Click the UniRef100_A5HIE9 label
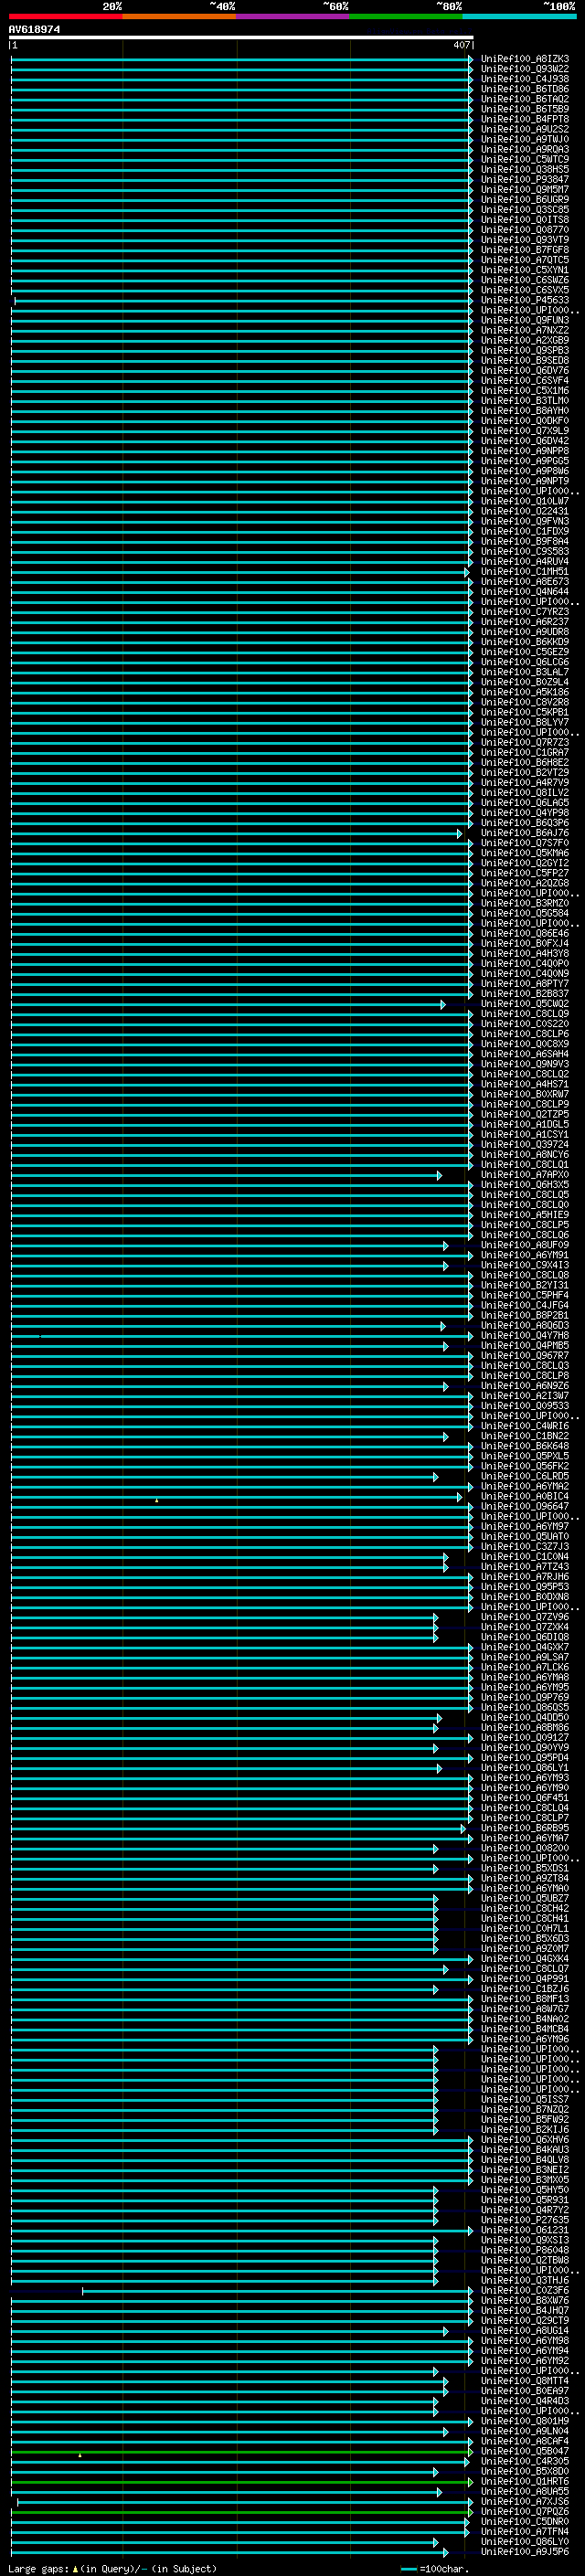 point(525,1215)
